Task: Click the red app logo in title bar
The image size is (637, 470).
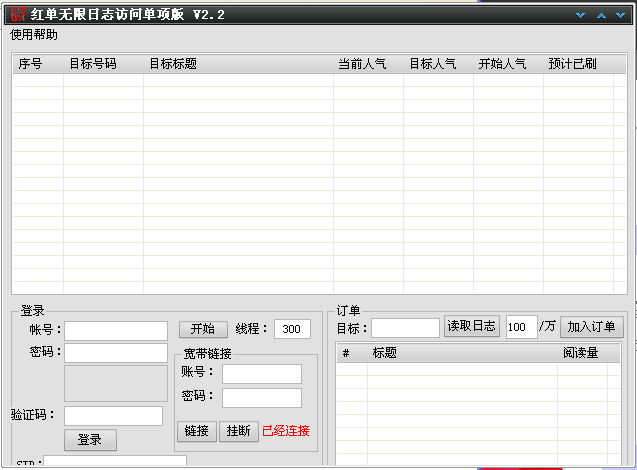Action: (x=18, y=14)
